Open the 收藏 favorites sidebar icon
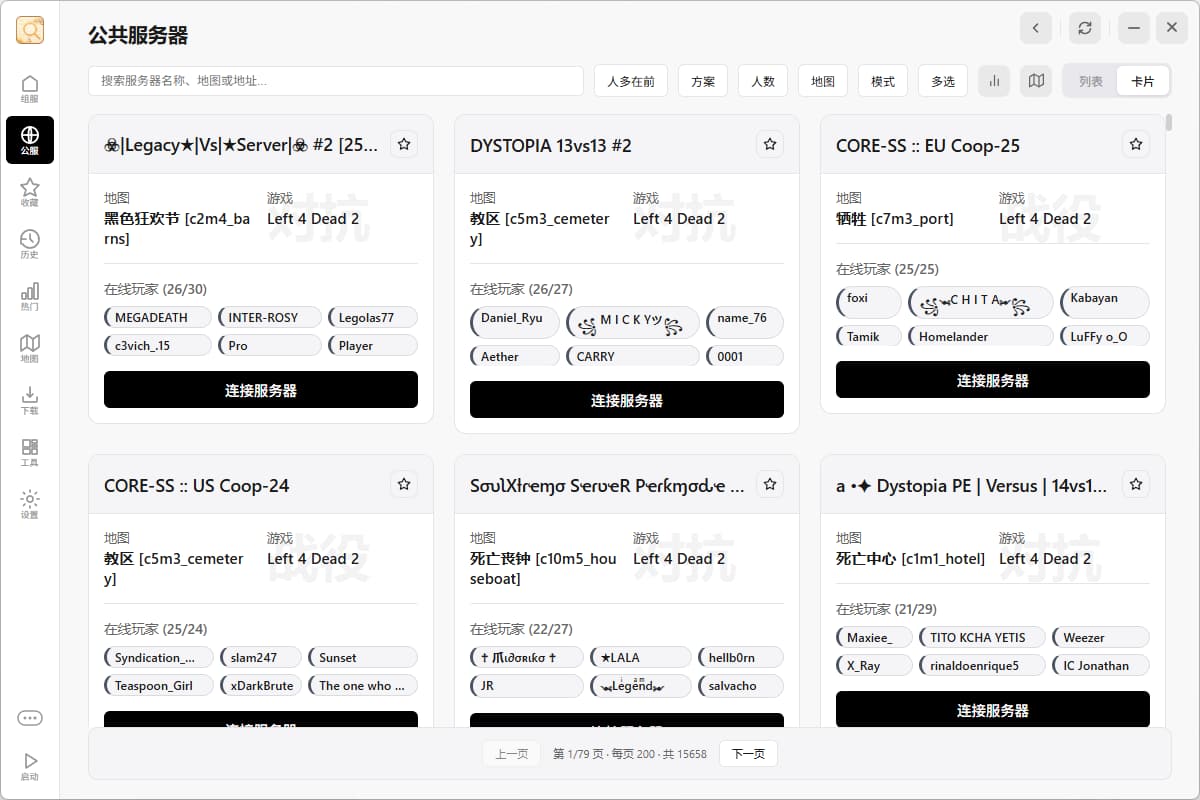 click(x=30, y=192)
